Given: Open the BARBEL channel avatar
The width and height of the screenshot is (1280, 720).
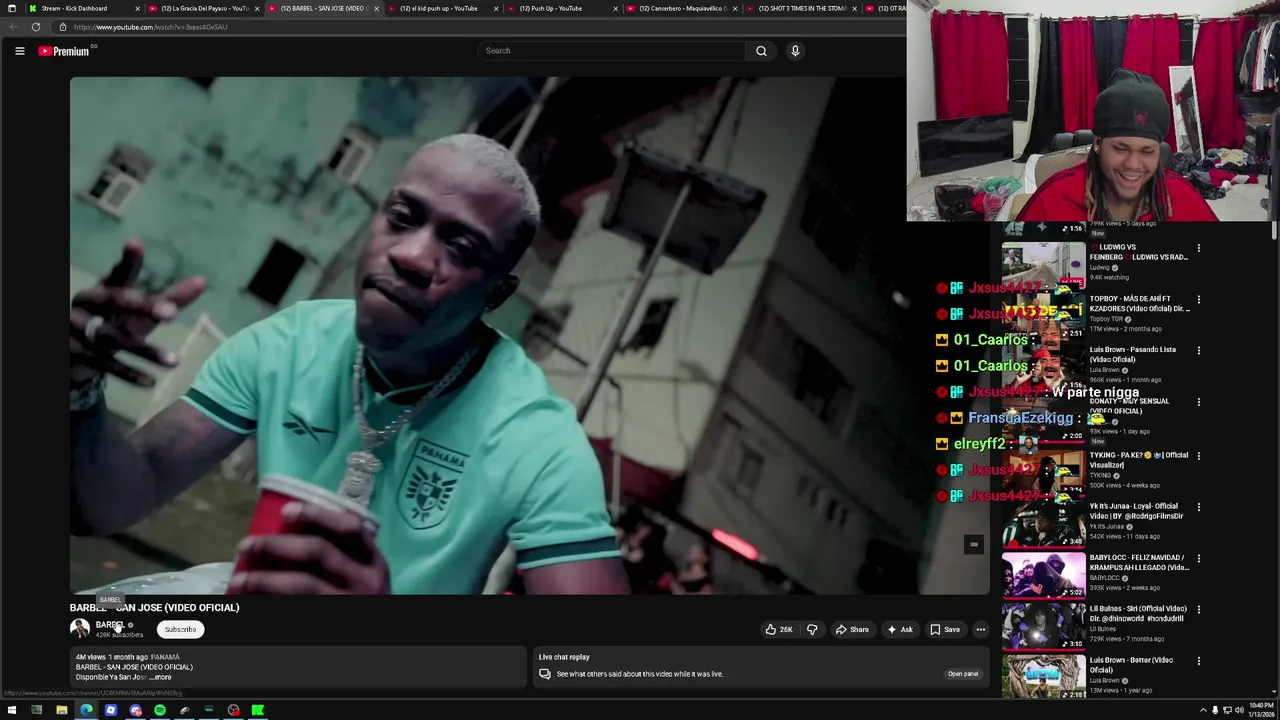Looking at the screenshot, I should pyautogui.click(x=79, y=629).
